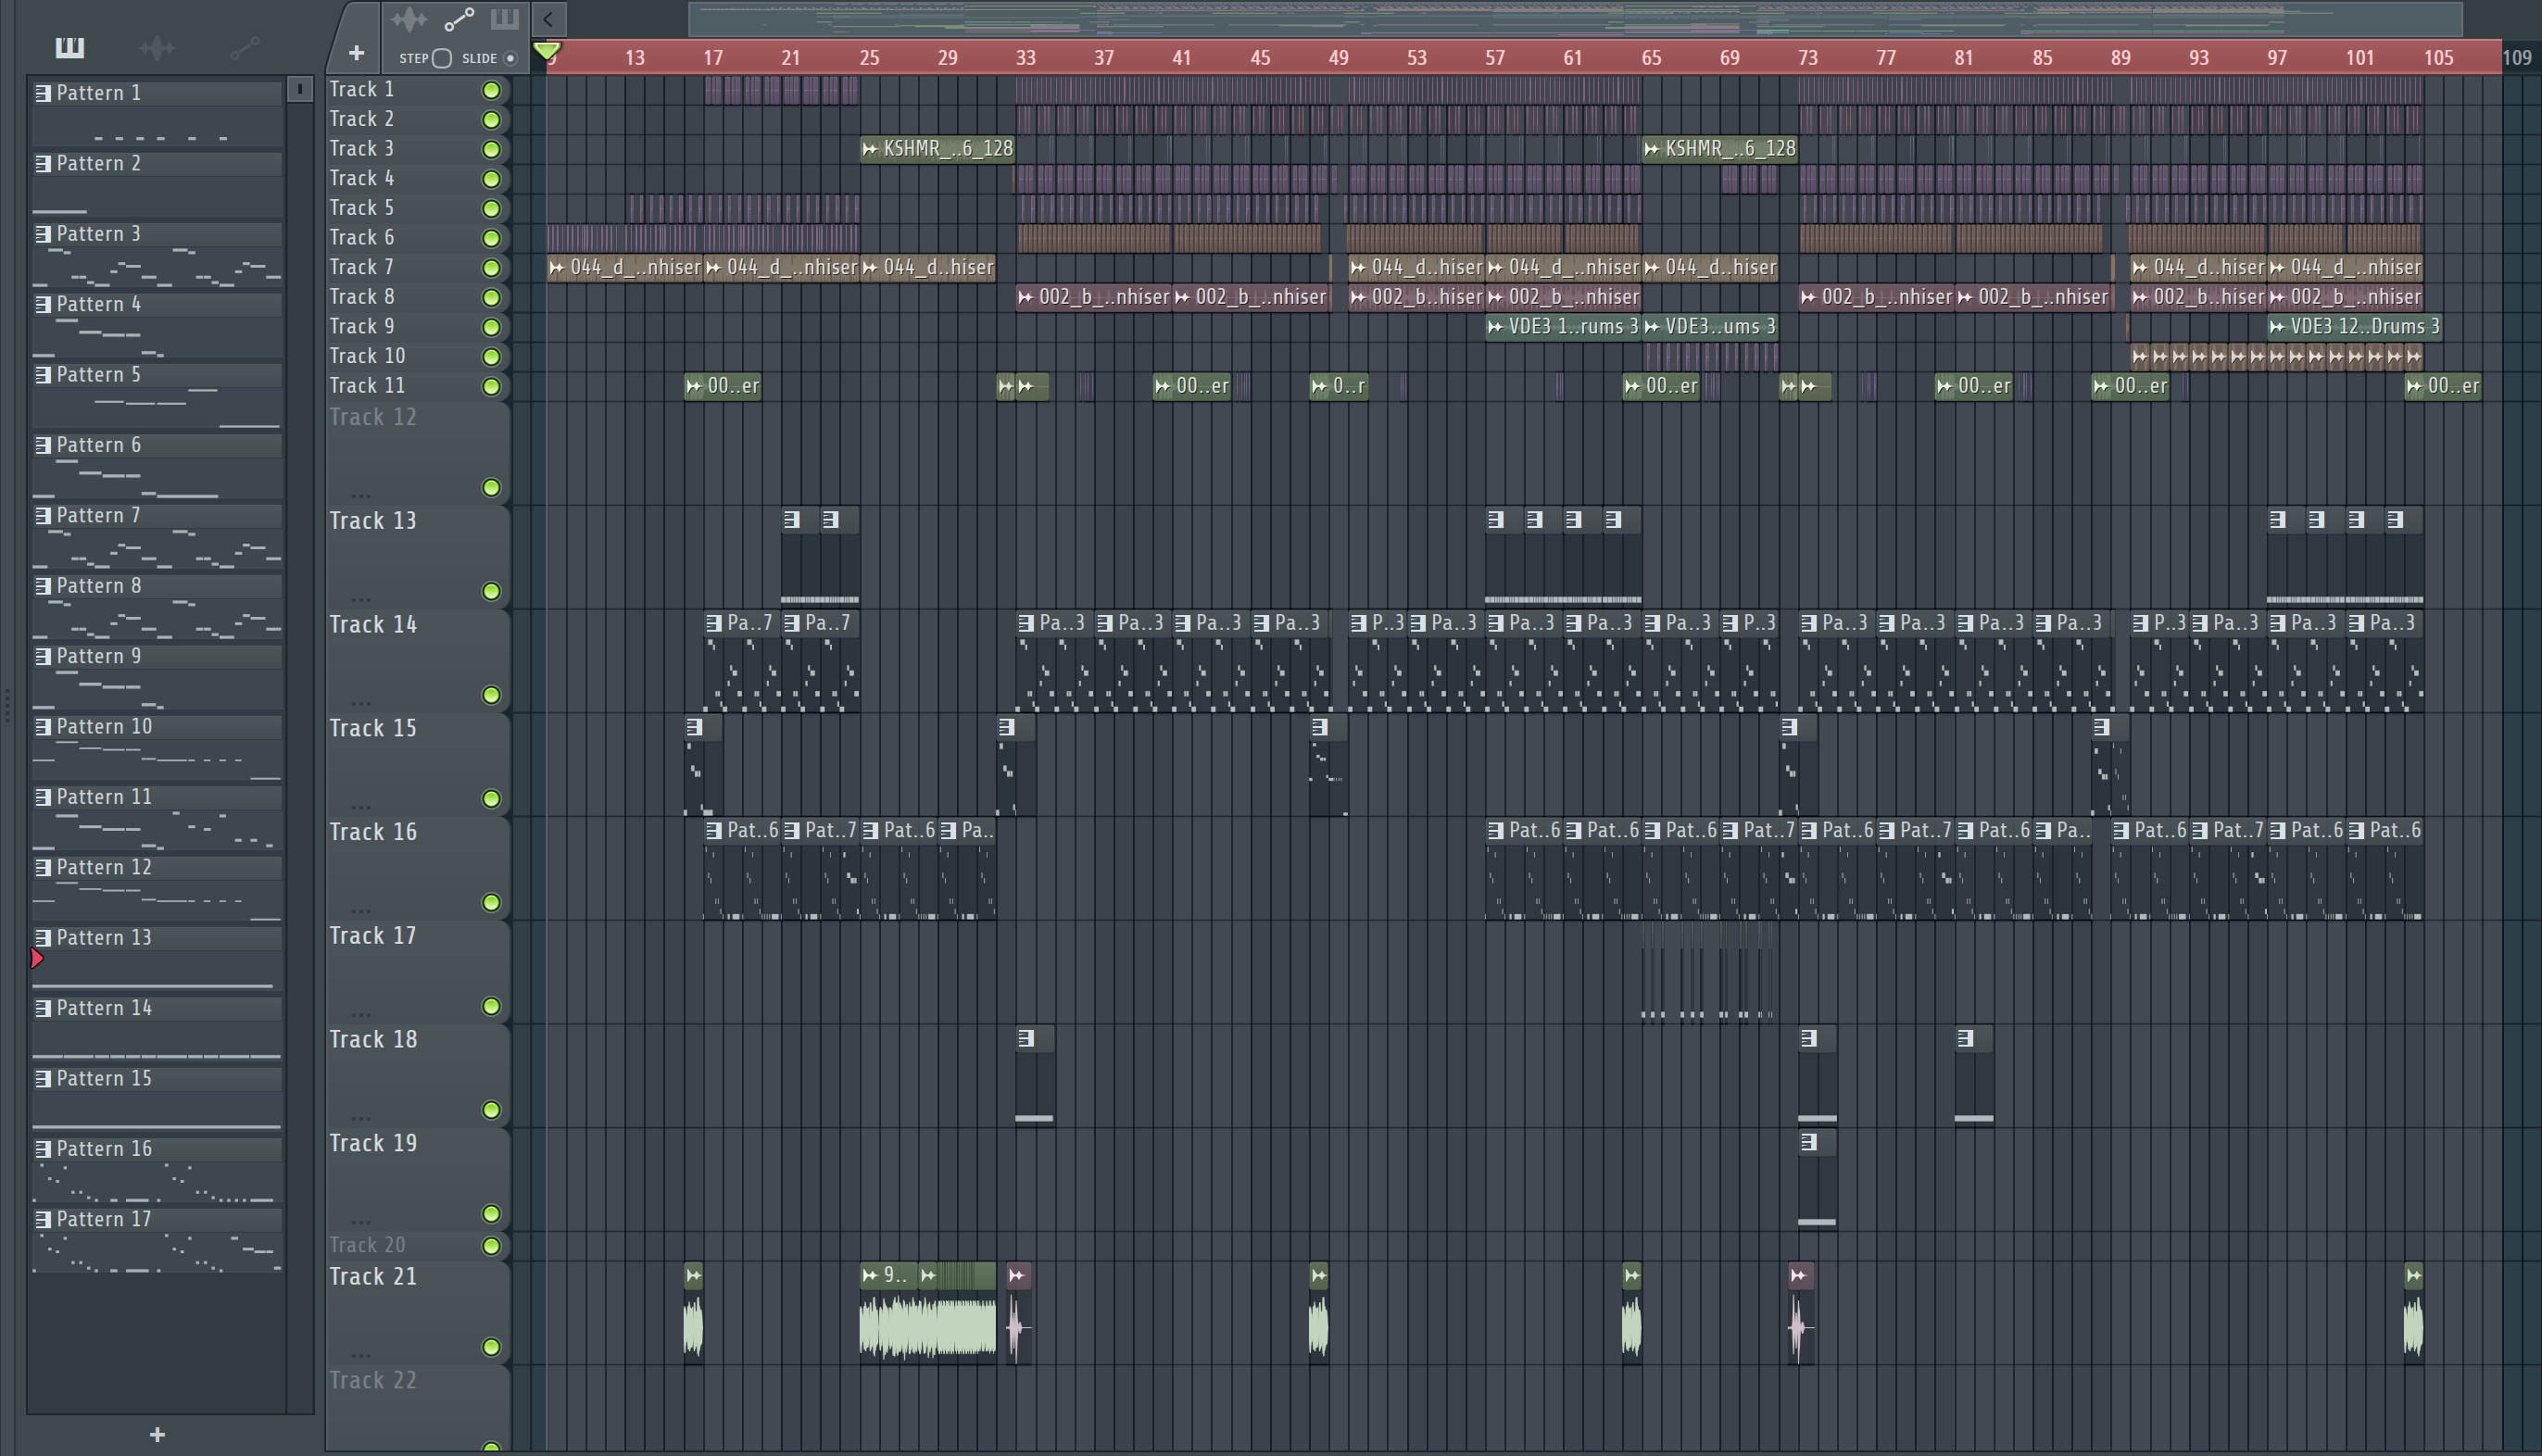Image resolution: width=2542 pixels, height=1456 pixels.
Task: Focus automation clips with playlist automation icon
Action: point(459,19)
